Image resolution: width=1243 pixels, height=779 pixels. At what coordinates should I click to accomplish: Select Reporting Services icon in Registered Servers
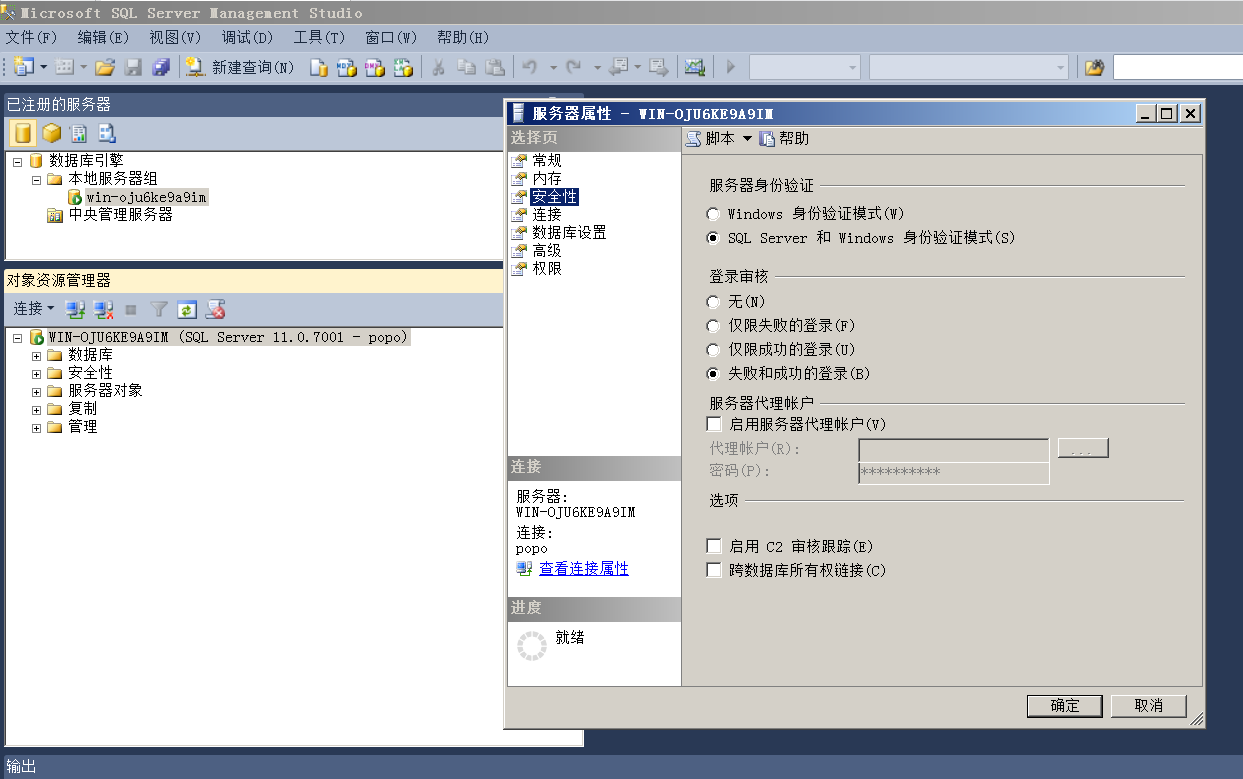(78, 133)
